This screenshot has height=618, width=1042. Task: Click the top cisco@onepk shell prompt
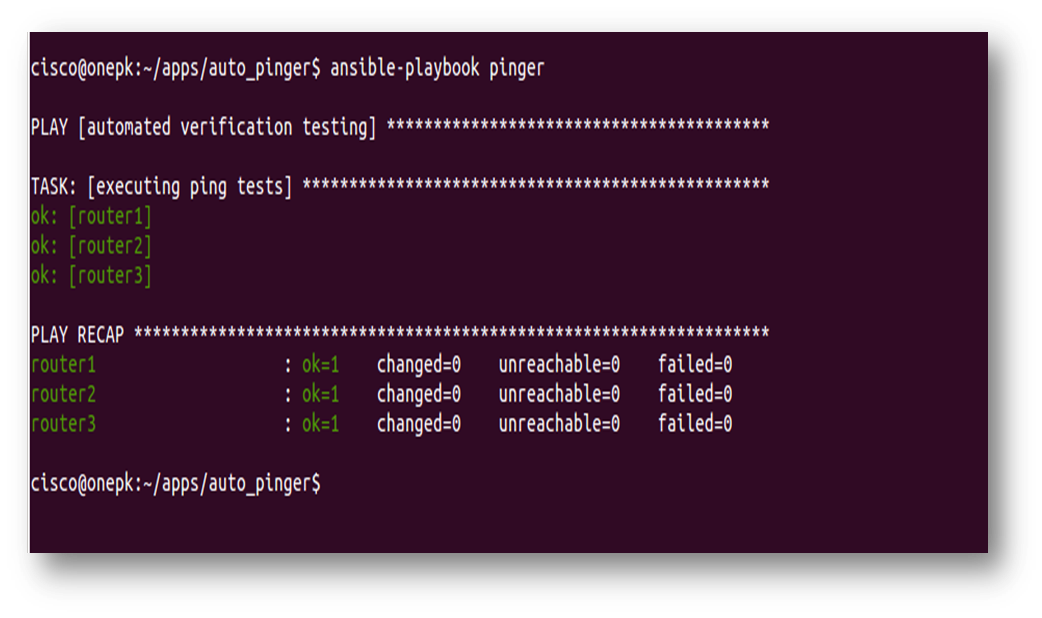(x=176, y=68)
